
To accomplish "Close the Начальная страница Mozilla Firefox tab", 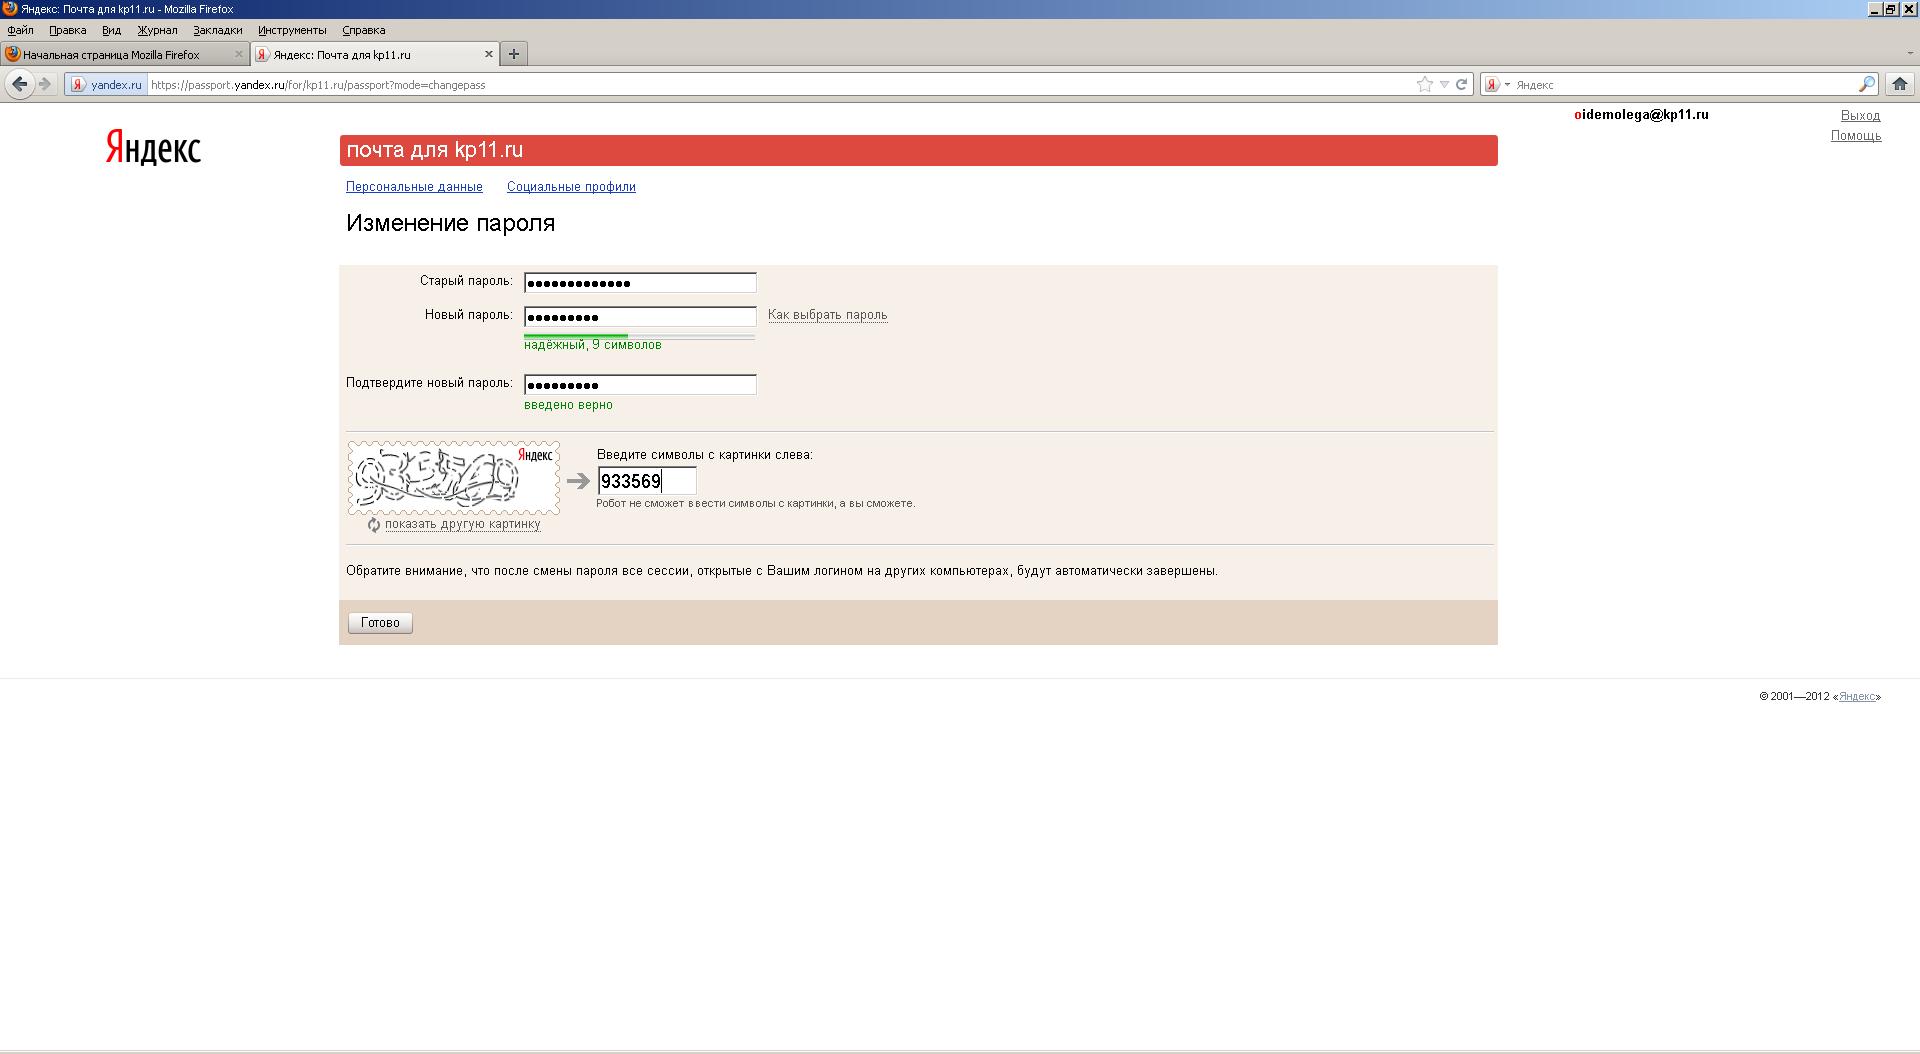I will [238, 54].
